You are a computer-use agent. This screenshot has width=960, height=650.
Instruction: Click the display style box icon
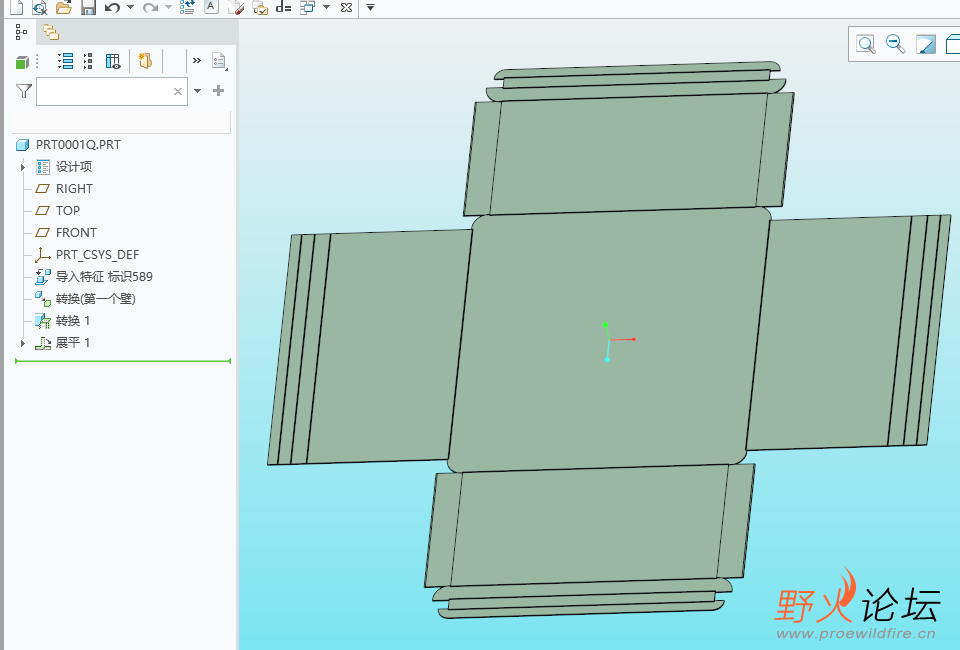(x=953, y=44)
